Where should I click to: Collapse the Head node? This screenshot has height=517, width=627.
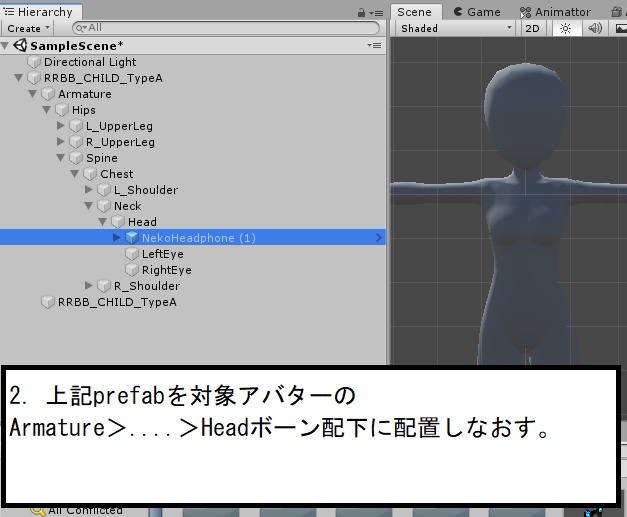pyautogui.click(x=103, y=222)
